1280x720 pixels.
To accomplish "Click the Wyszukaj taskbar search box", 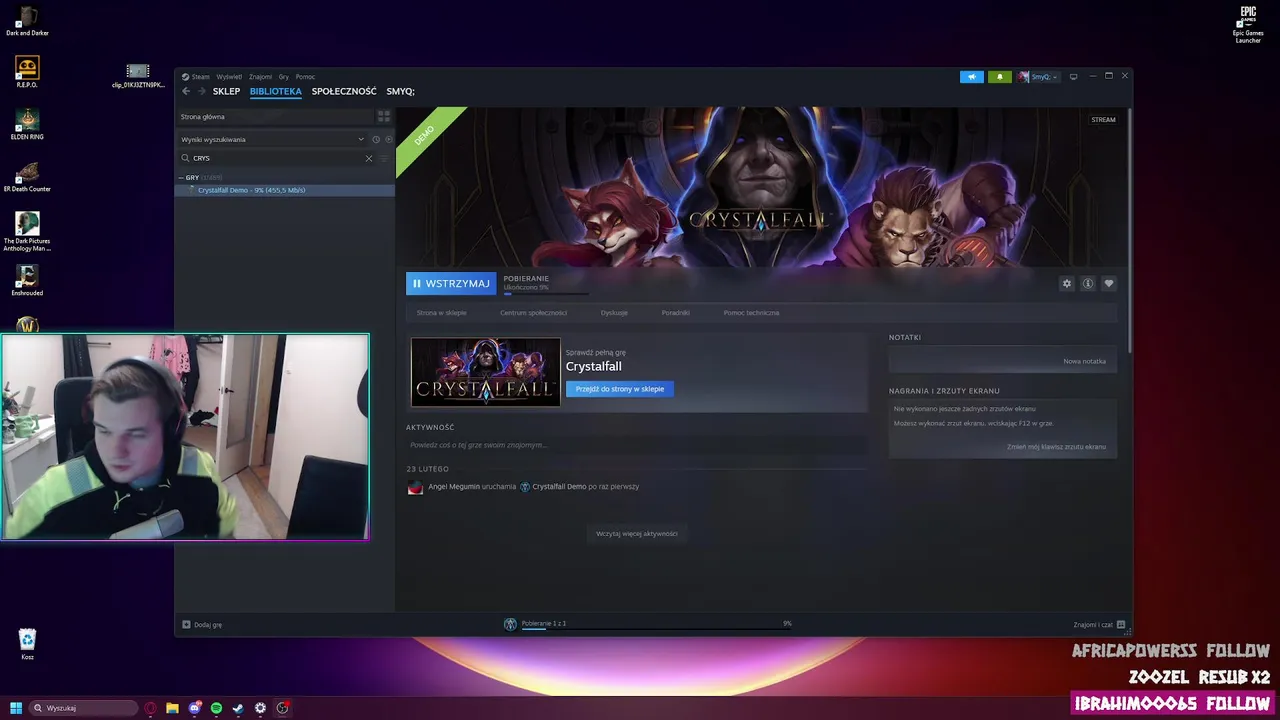I will coord(84,708).
